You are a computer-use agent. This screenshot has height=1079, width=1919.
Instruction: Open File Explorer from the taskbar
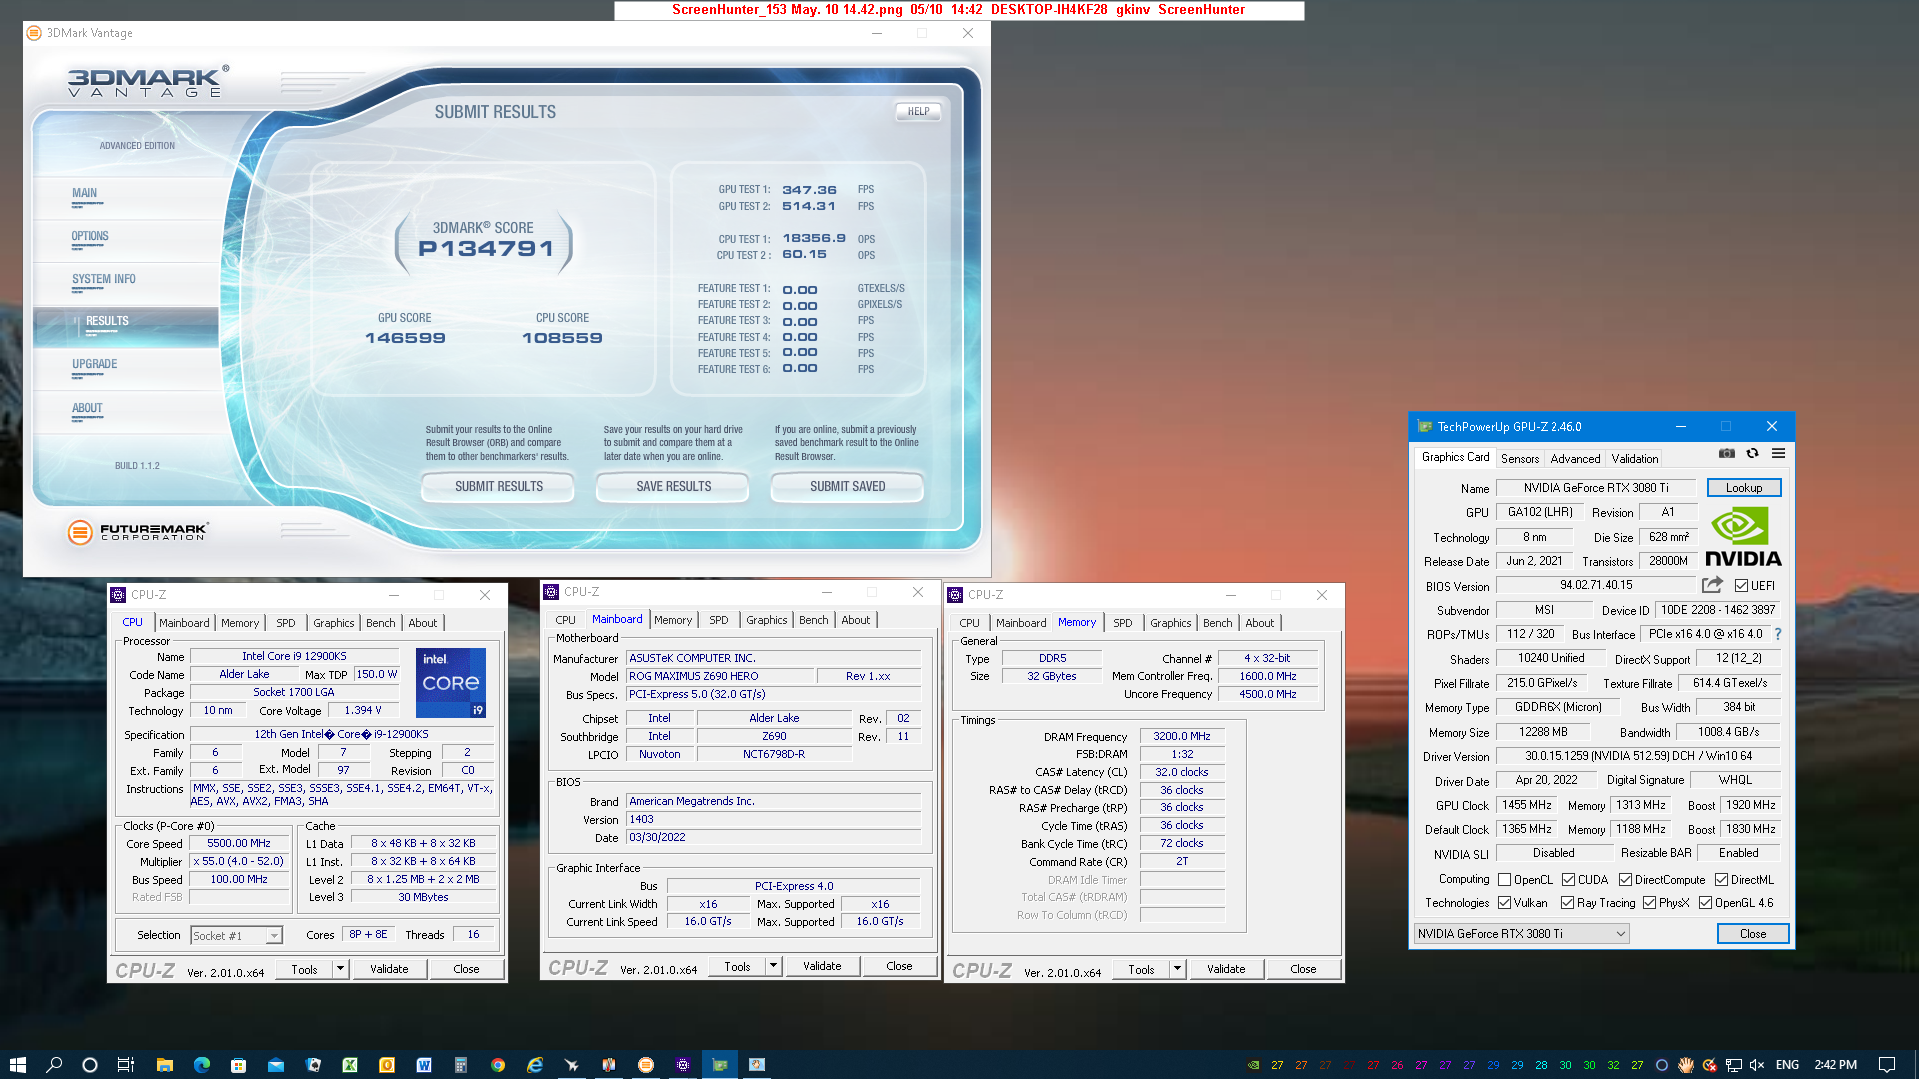tap(165, 1065)
